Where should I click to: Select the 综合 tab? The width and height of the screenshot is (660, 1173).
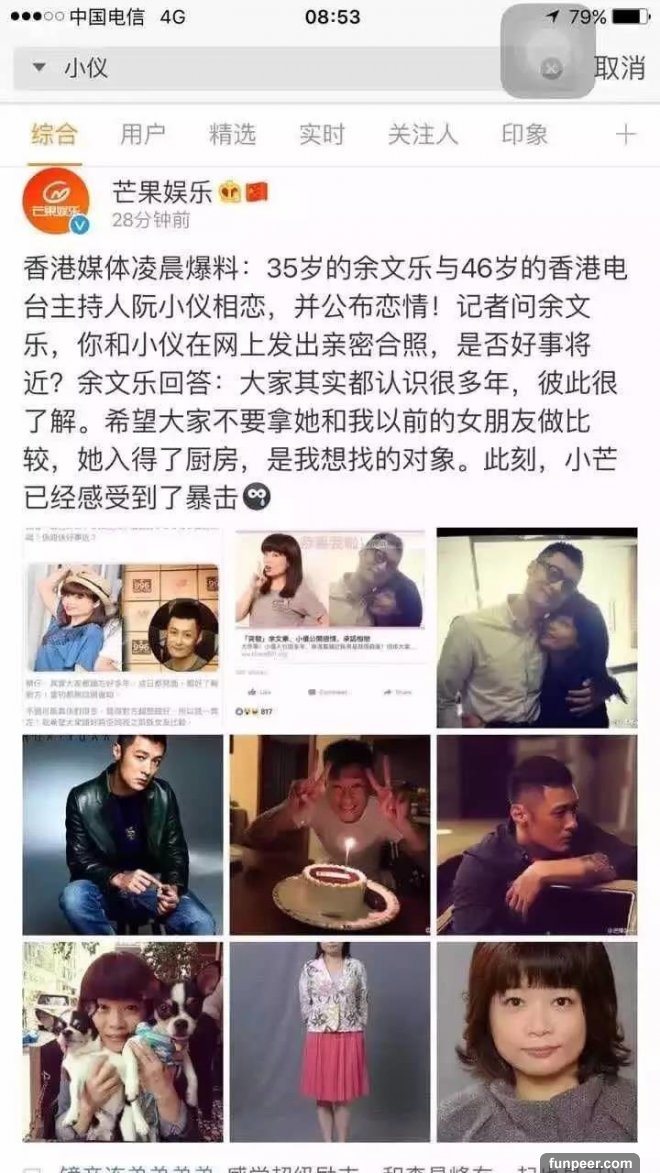point(55,135)
